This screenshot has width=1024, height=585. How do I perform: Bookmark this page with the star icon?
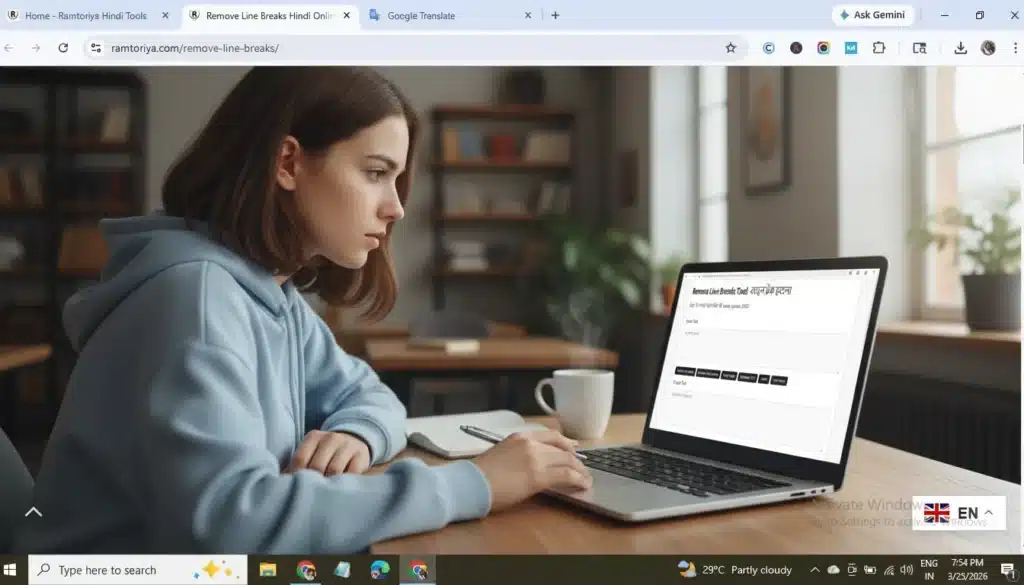tap(731, 48)
